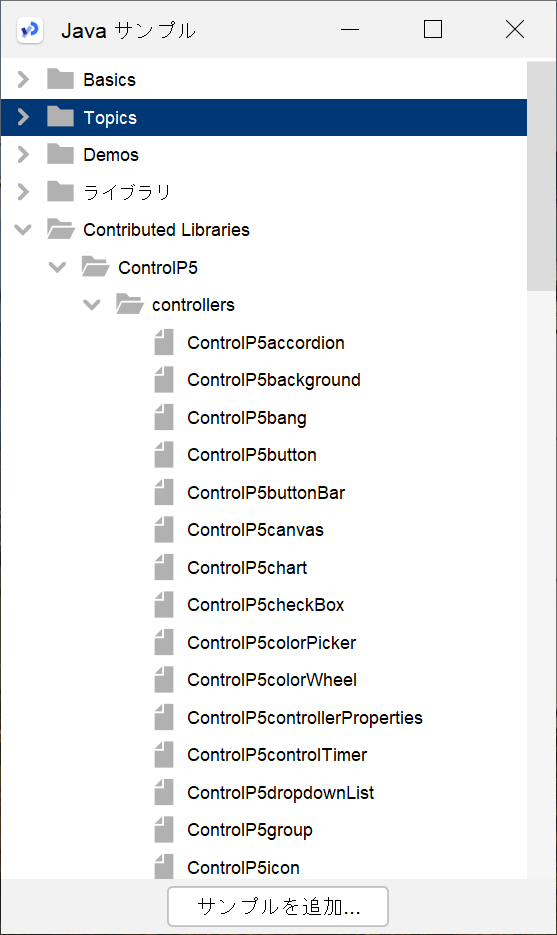Click the file icon beside ControlP5colorWheel
Screen dimensions: 557x935
pos(164,679)
